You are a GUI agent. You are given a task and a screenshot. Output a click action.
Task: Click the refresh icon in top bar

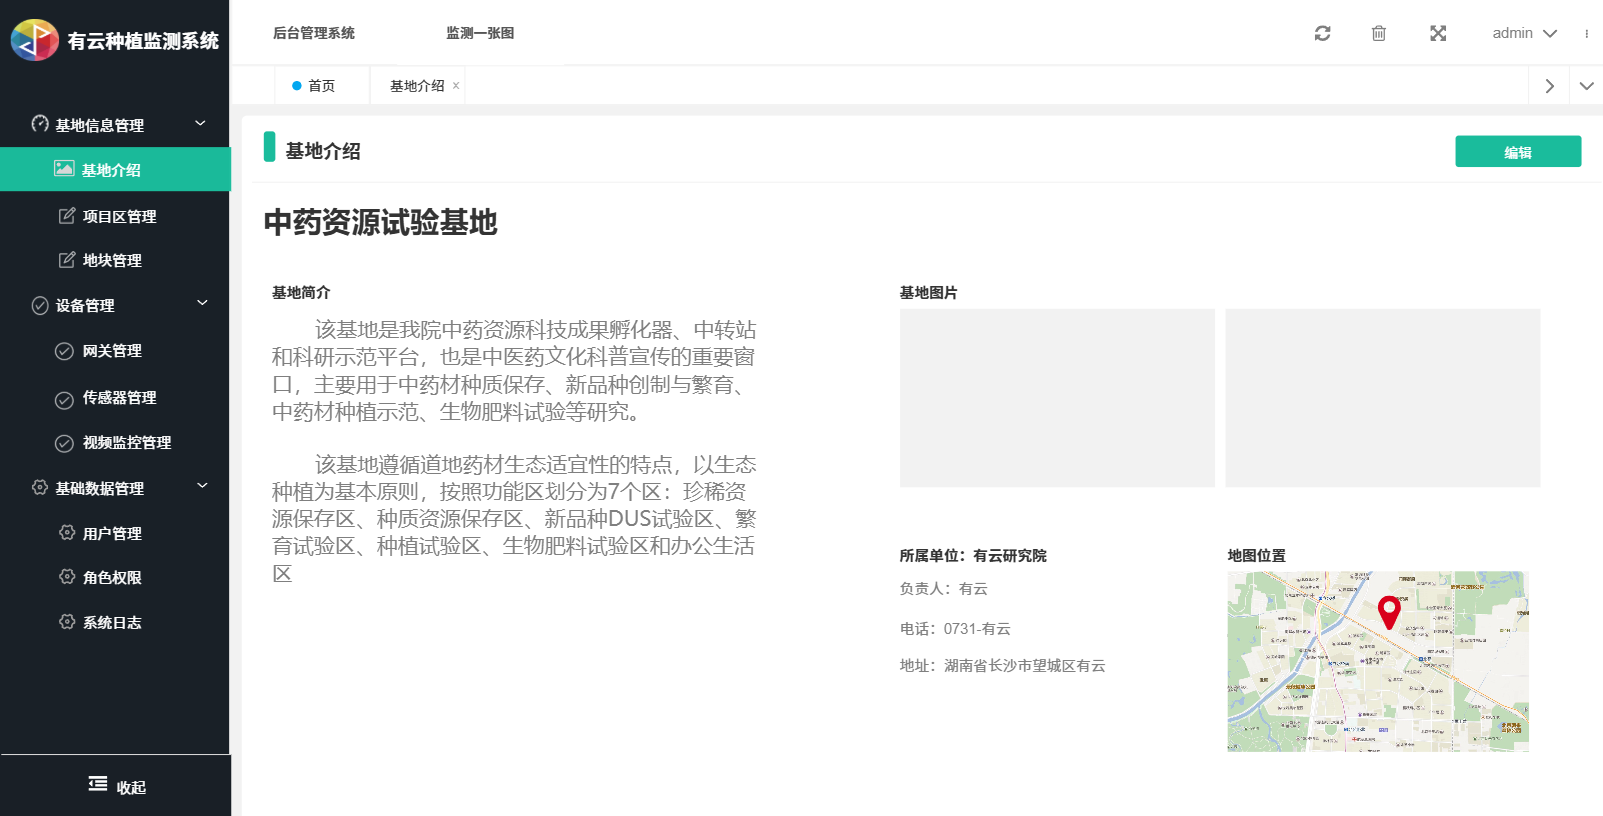click(x=1322, y=33)
